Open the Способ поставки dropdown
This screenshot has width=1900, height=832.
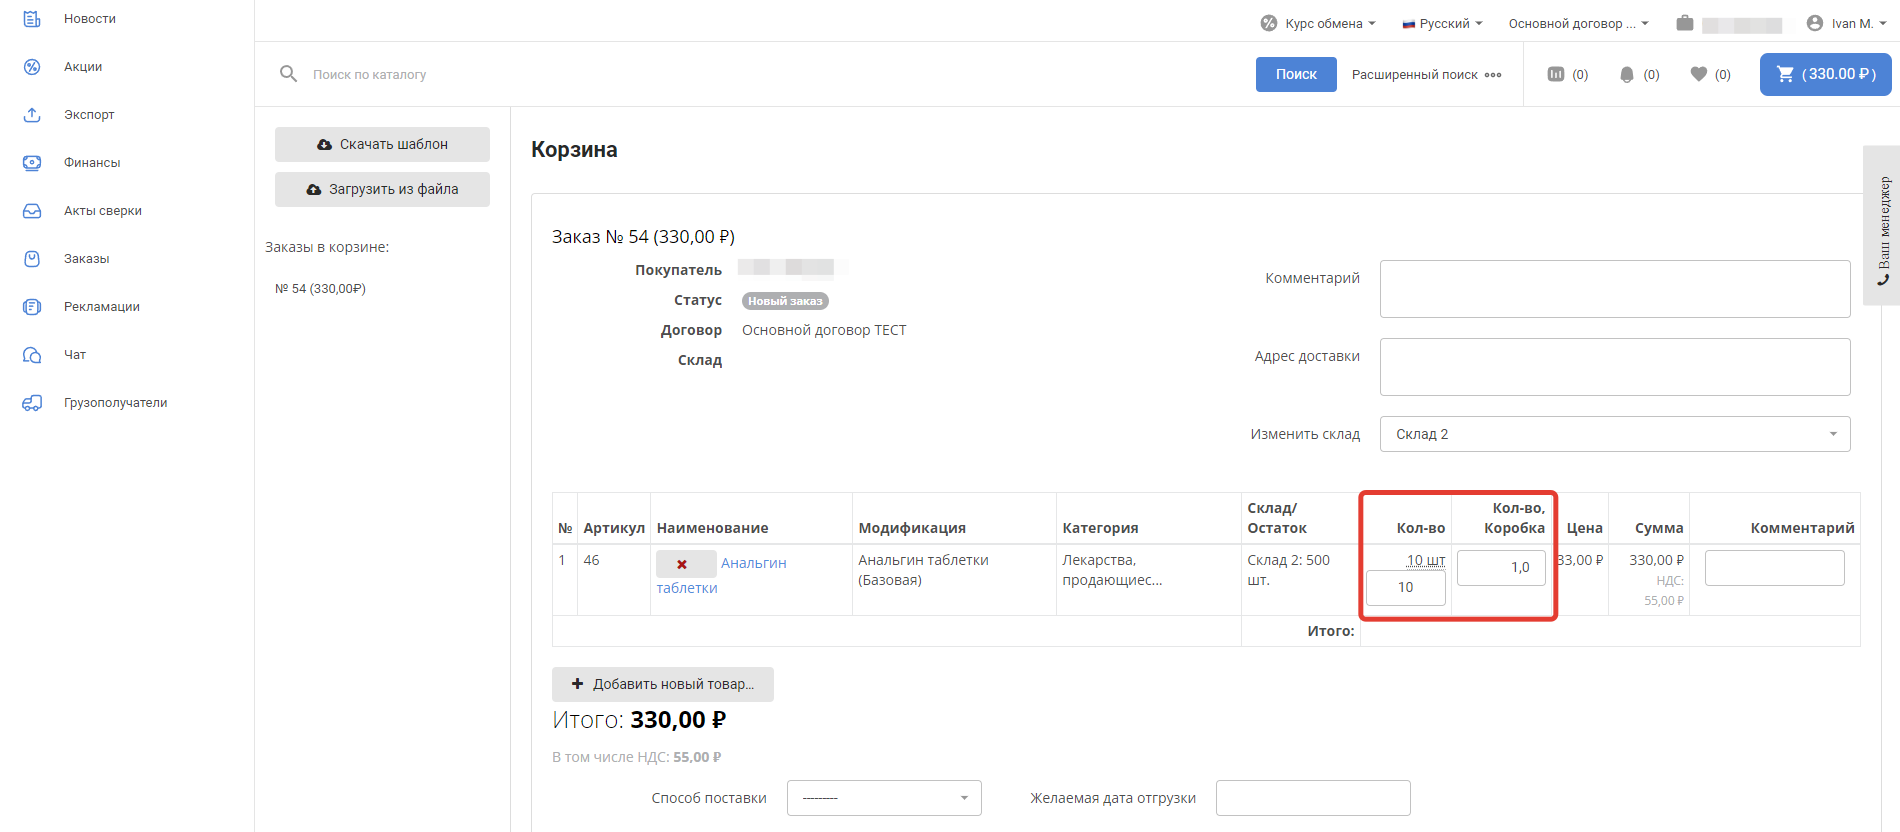tap(884, 798)
